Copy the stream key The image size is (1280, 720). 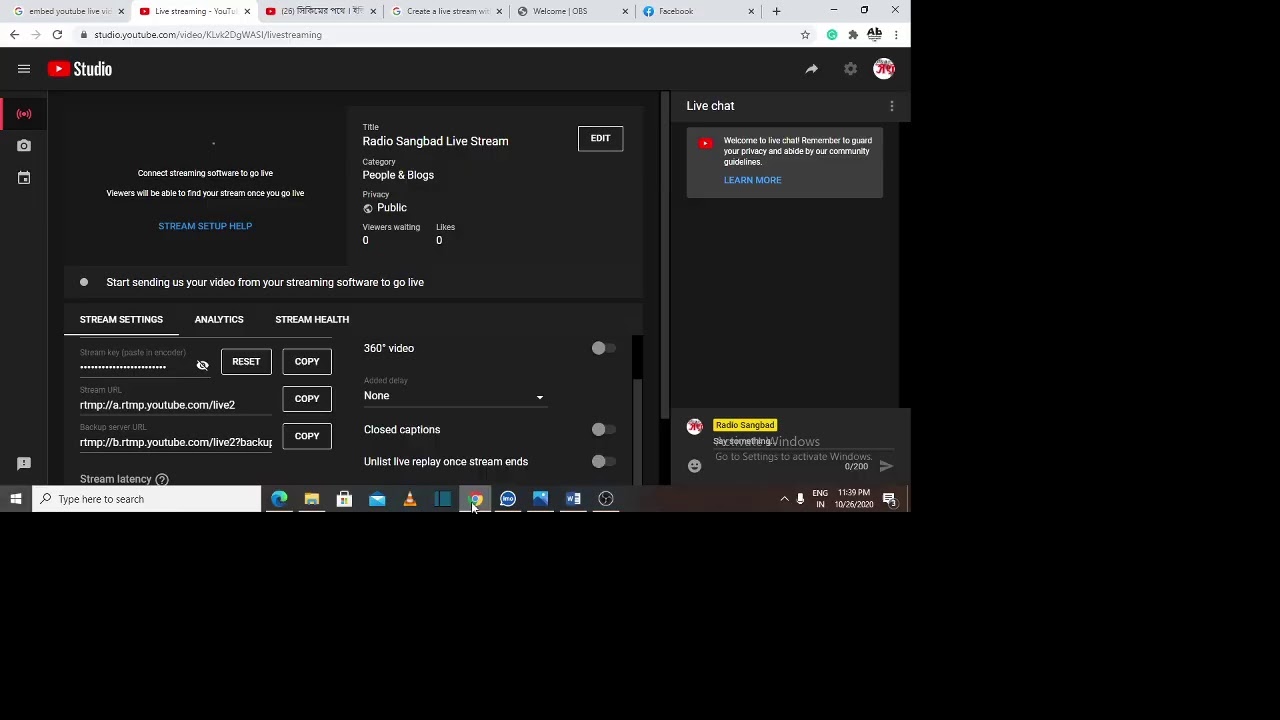coord(307,362)
